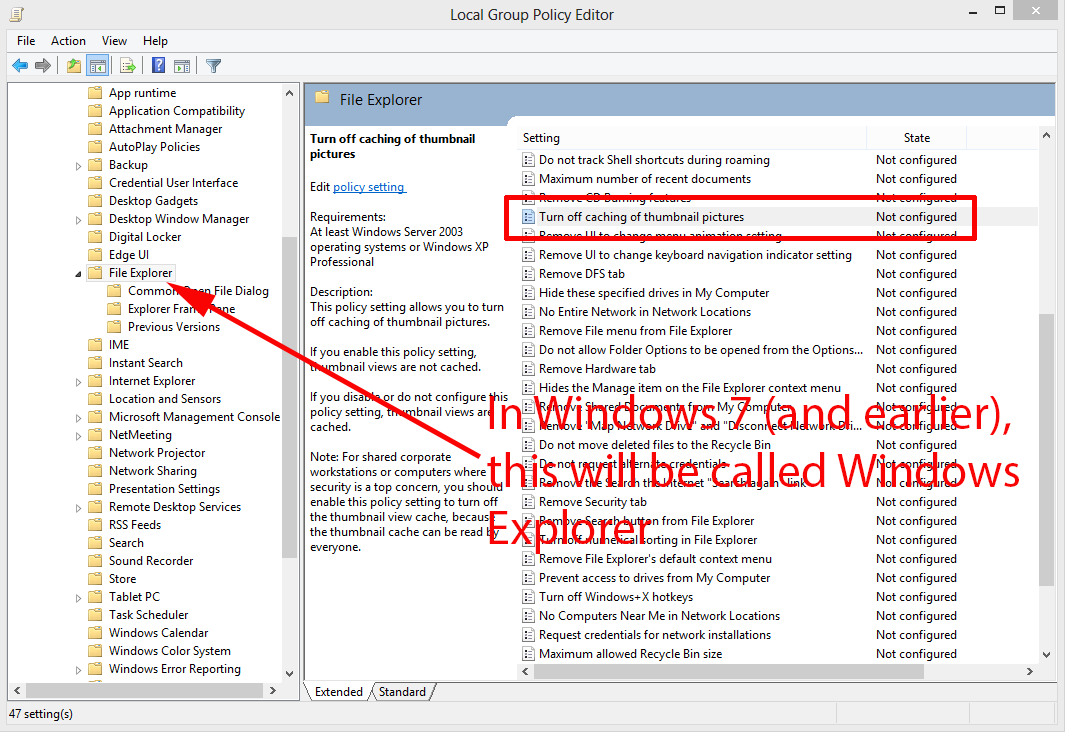Click settings list scroll right arrow

(1030, 671)
